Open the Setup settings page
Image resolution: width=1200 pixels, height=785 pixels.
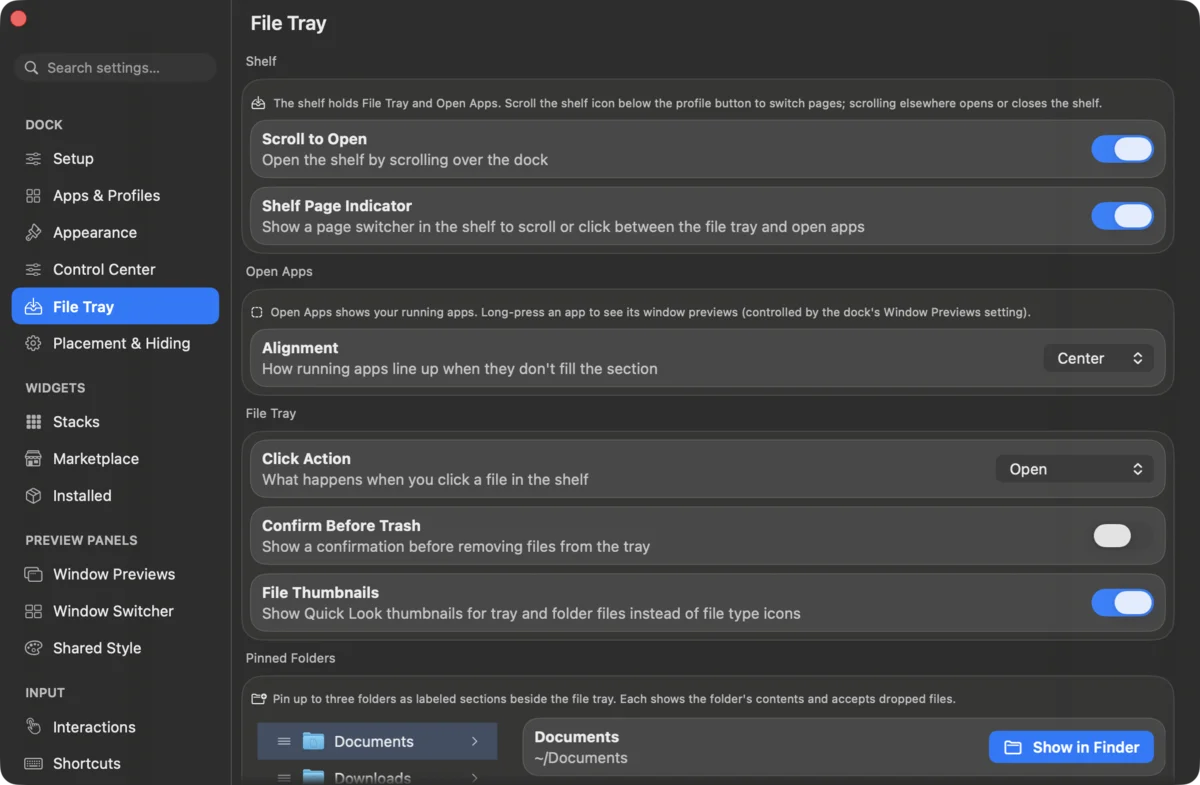coord(115,159)
